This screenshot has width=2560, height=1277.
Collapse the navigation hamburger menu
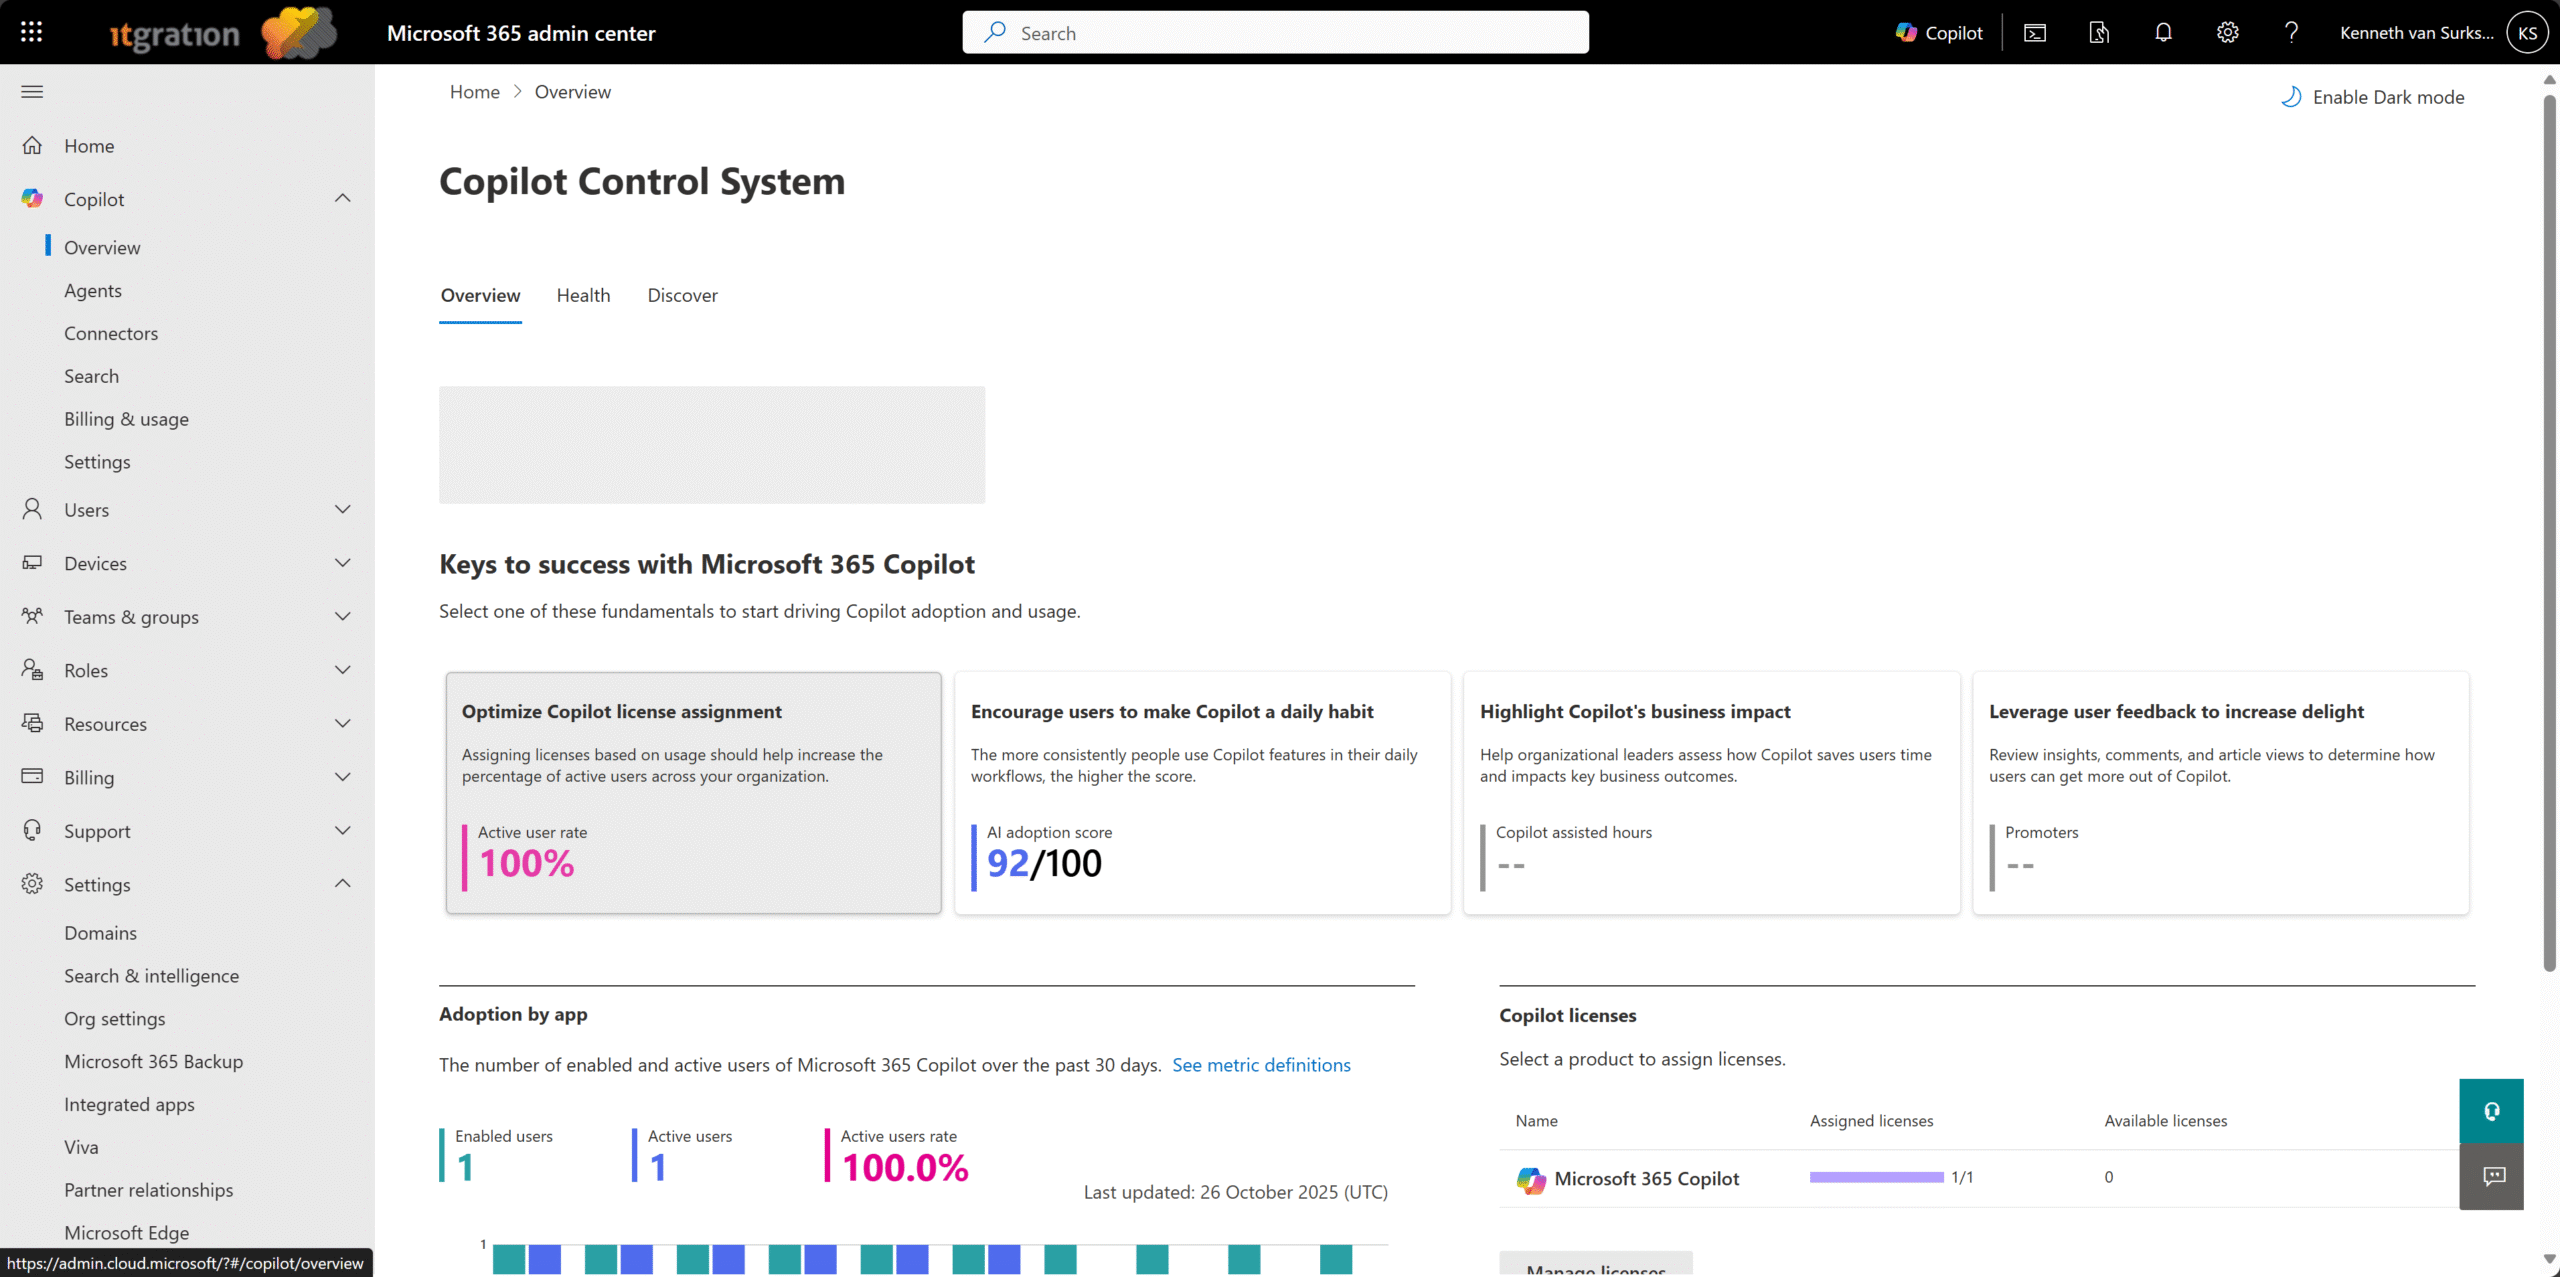pyautogui.click(x=32, y=92)
